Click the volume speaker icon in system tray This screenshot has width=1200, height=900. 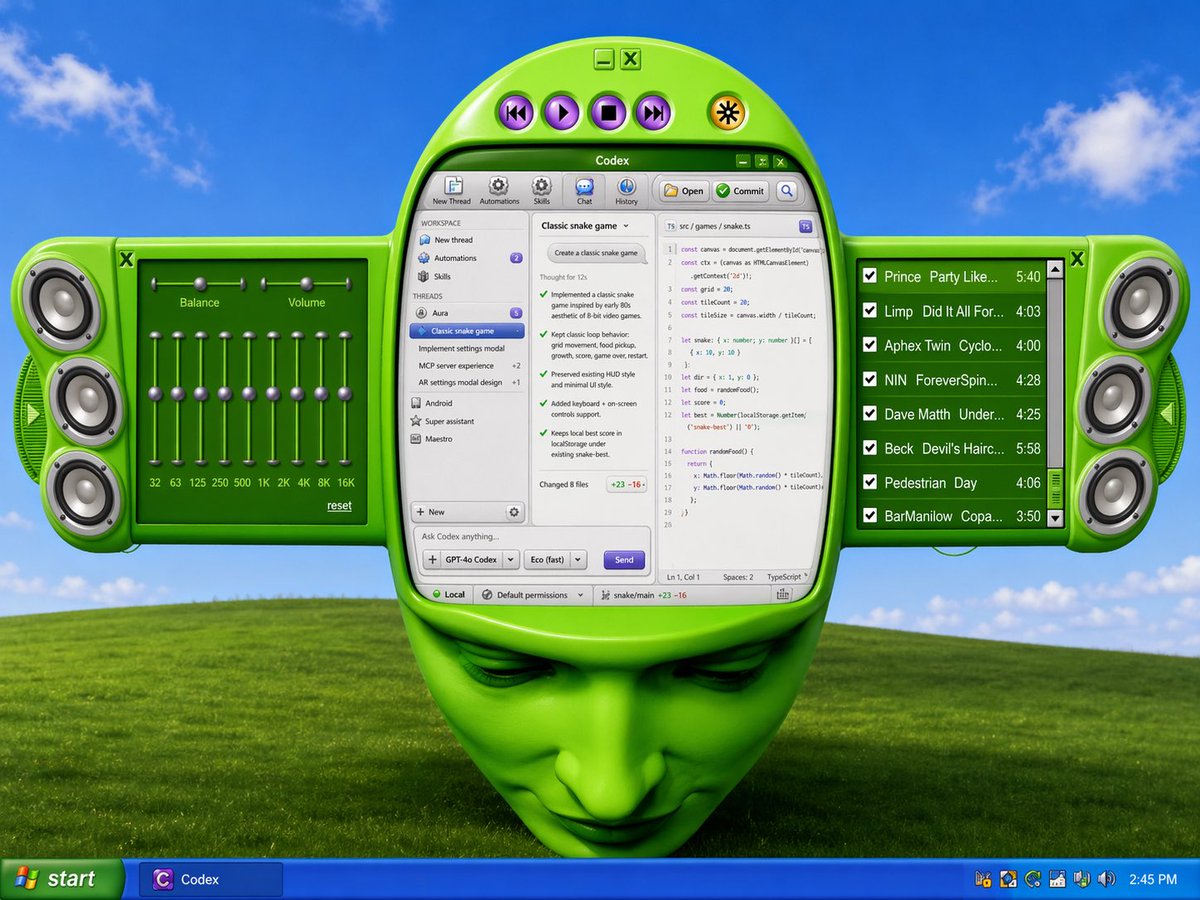pyautogui.click(x=1106, y=880)
